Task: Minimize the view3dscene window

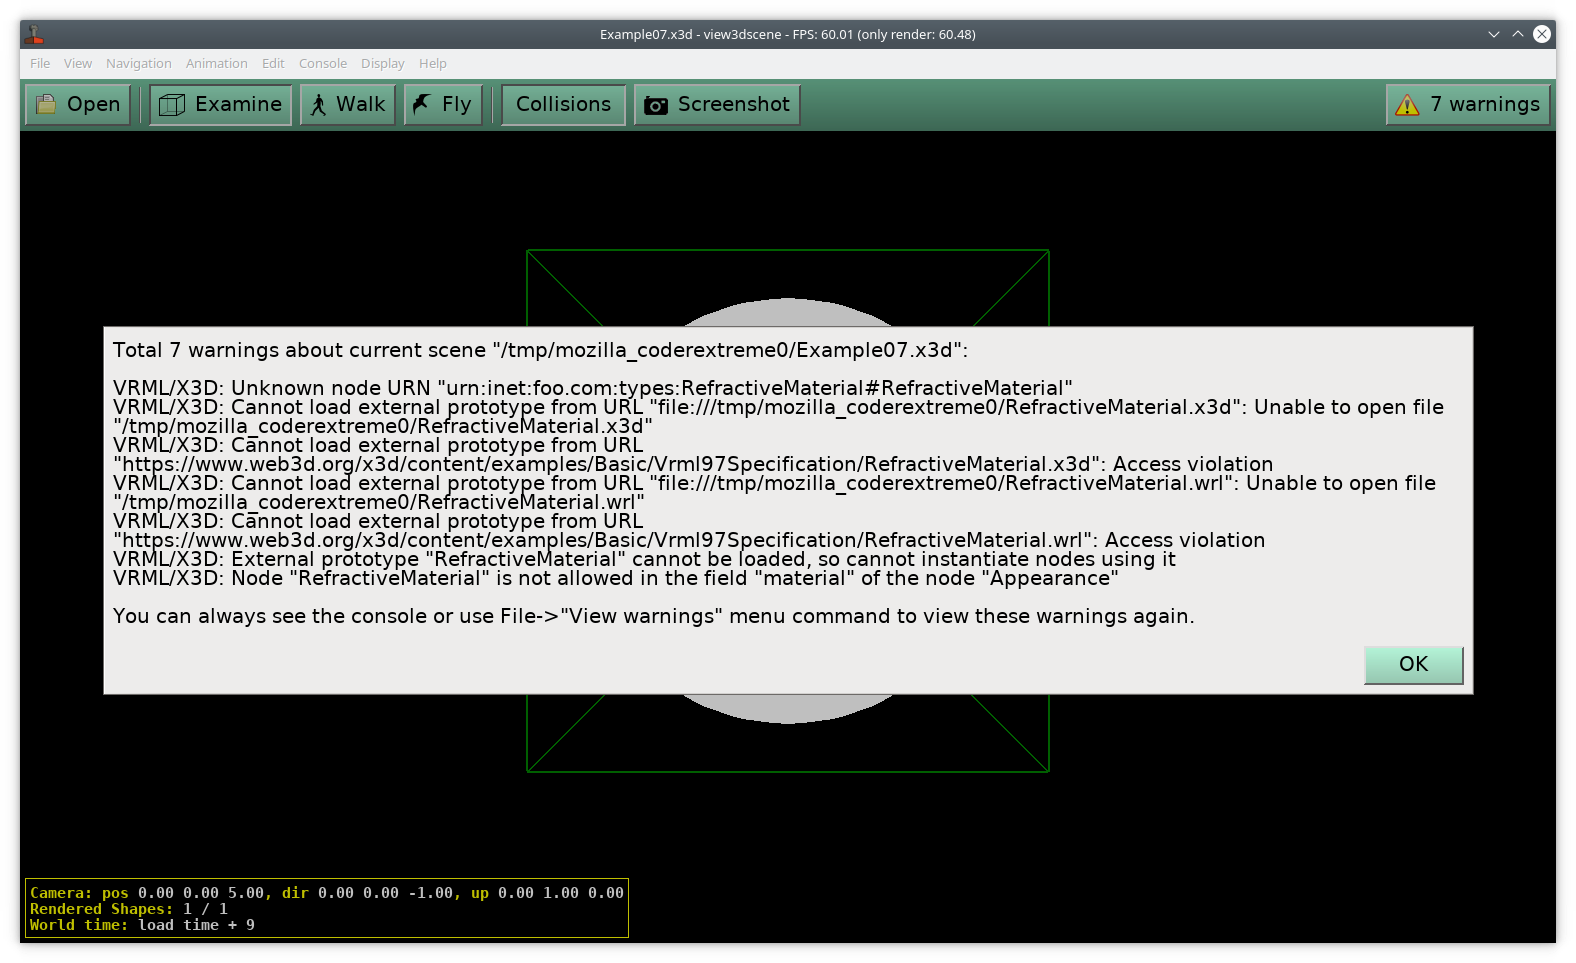Action: (1493, 34)
